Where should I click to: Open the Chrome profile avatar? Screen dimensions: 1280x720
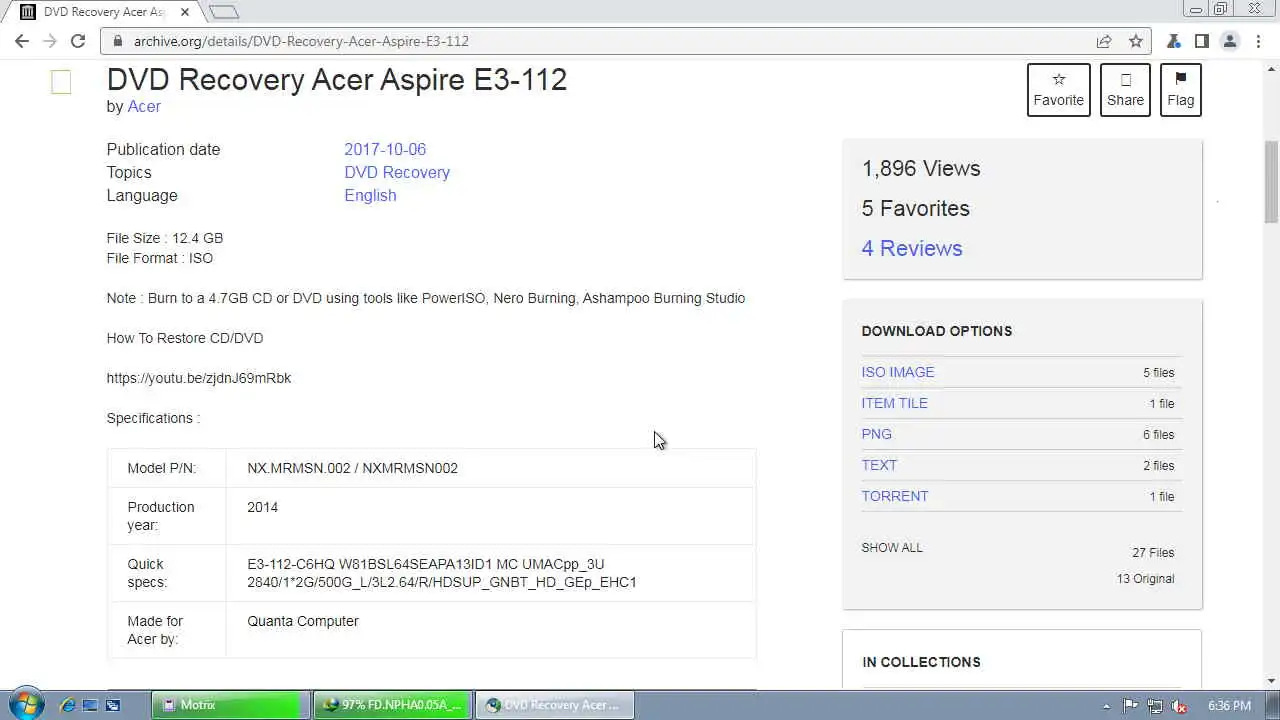pos(1230,41)
